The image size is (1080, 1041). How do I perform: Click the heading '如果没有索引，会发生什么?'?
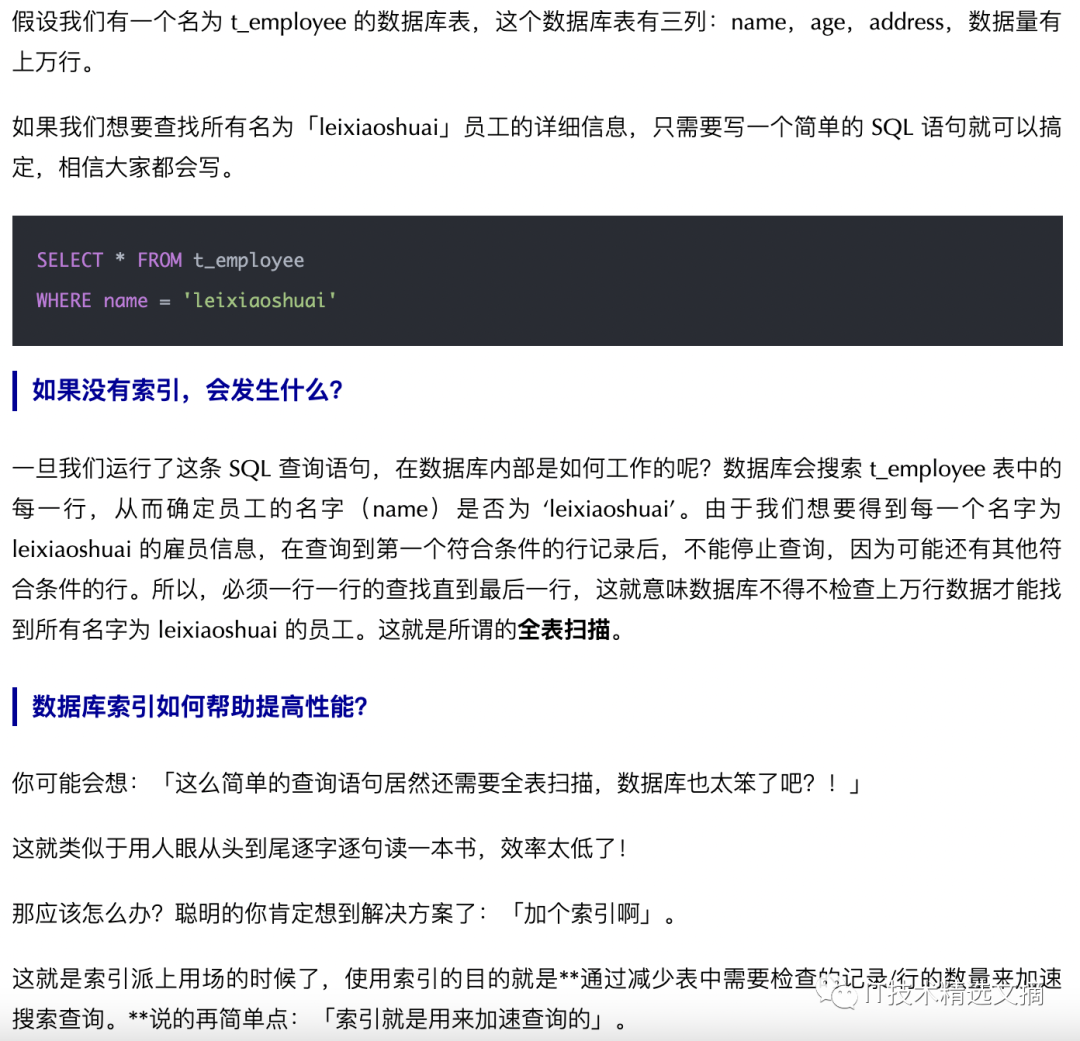click(187, 391)
